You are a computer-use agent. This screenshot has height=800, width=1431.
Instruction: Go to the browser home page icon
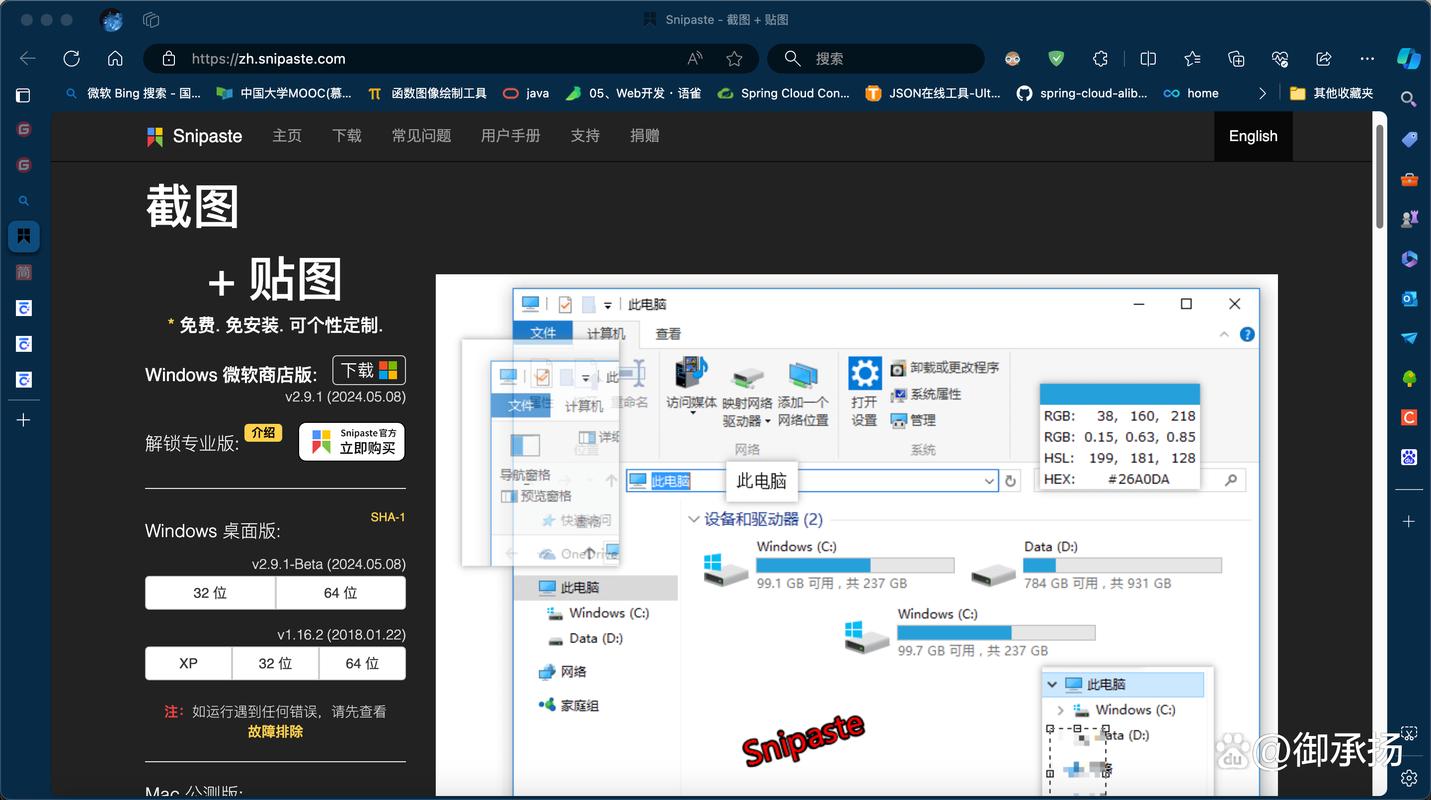tap(115, 59)
